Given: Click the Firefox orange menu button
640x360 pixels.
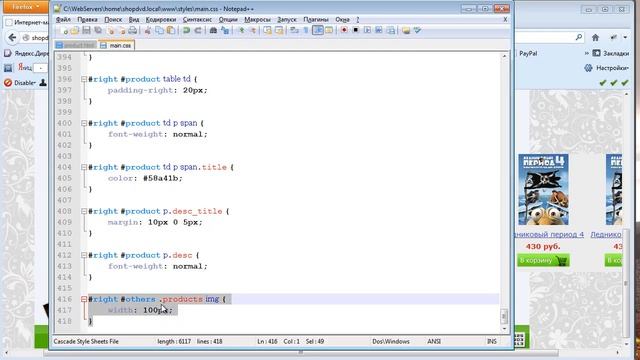Looking at the screenshot, I should pos(25,7).
